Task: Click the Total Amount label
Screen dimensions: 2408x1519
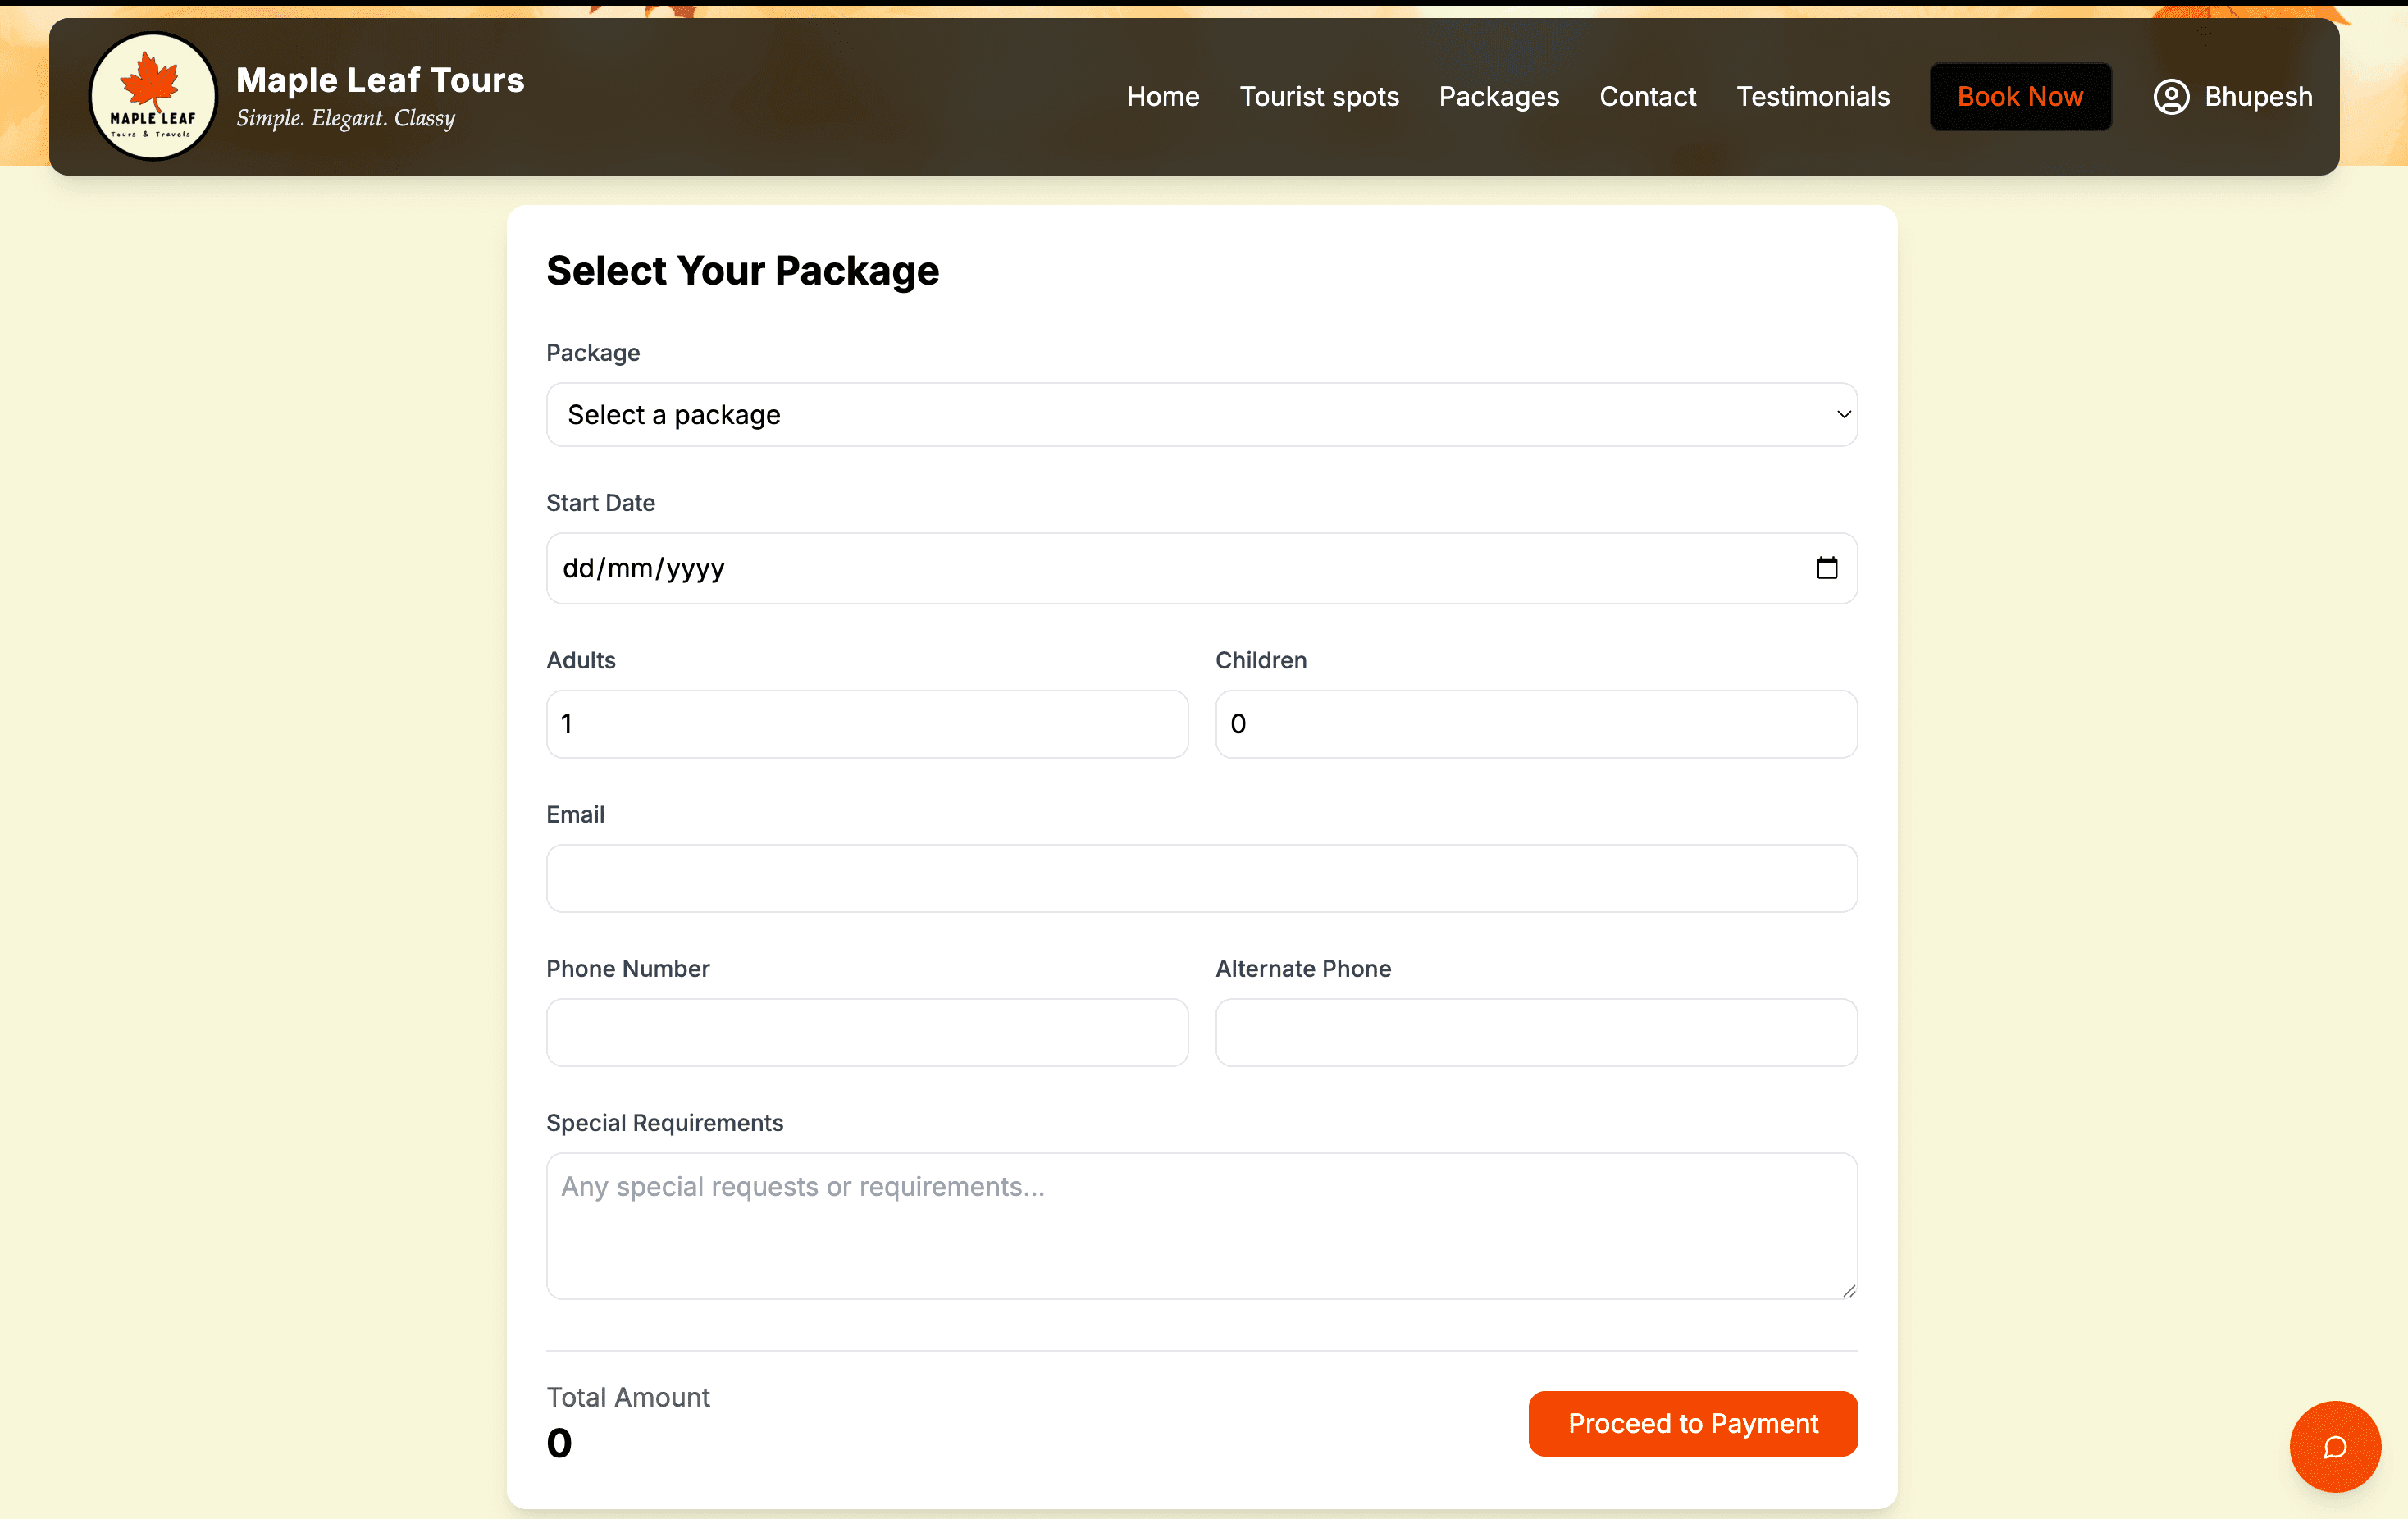Action: pyautogui.click(x=628, y=1397)
